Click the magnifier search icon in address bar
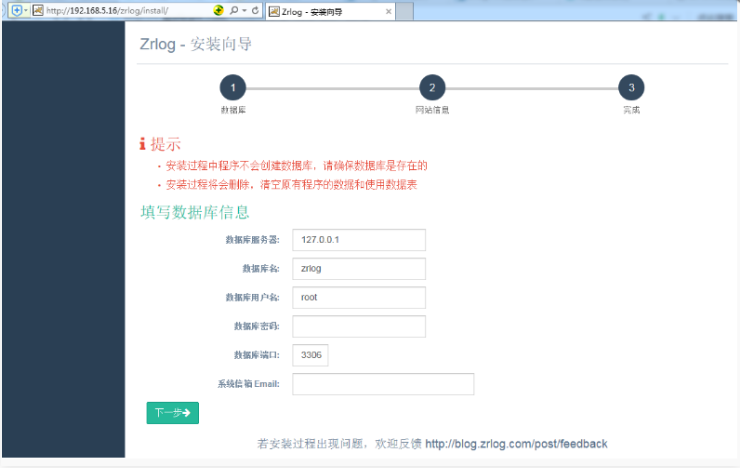This screenshot has height=468, width=740. (232, 10)
